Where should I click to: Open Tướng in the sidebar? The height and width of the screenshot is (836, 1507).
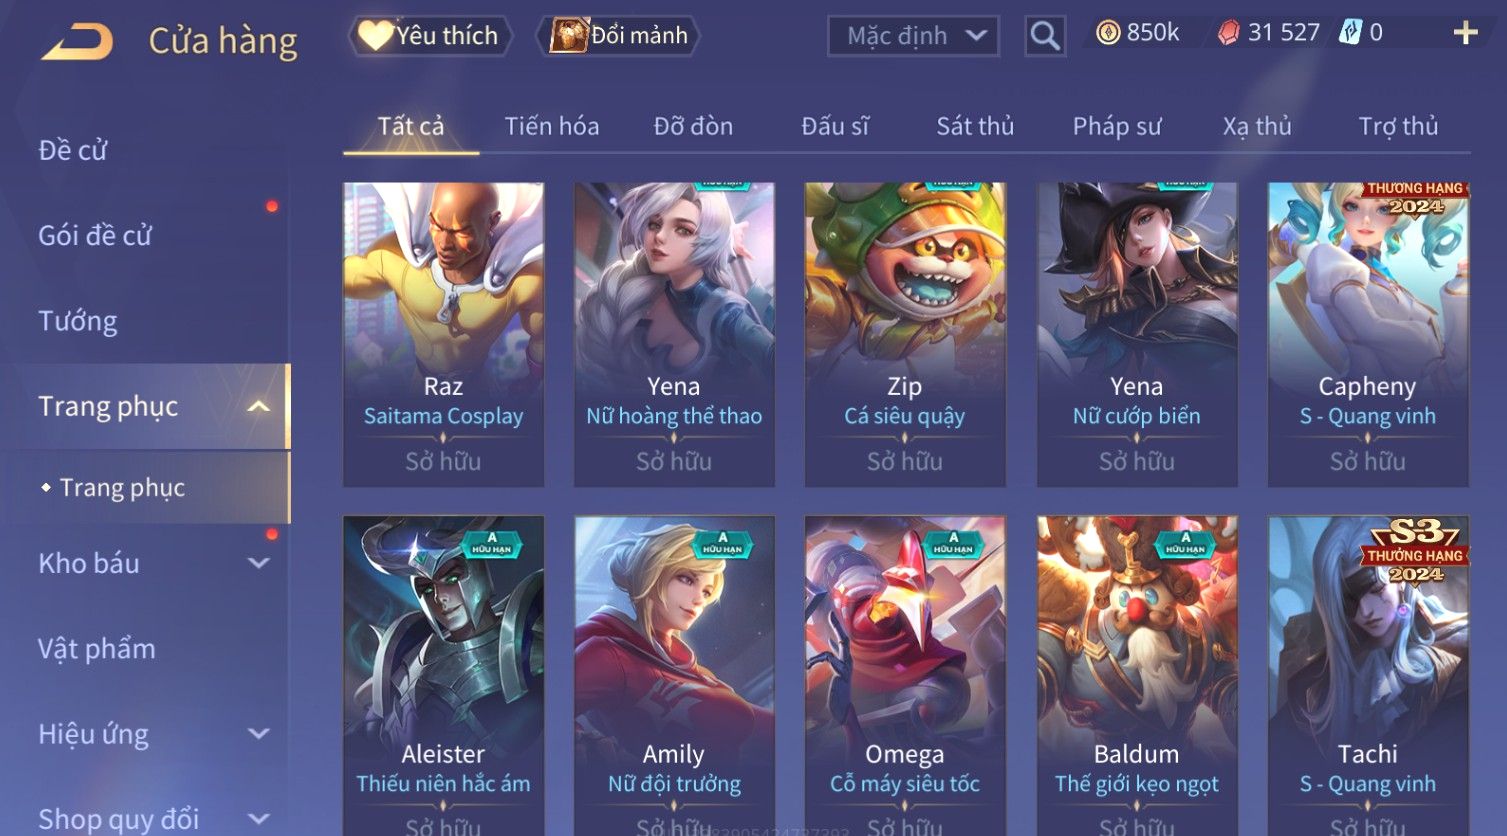click(78, 321)
